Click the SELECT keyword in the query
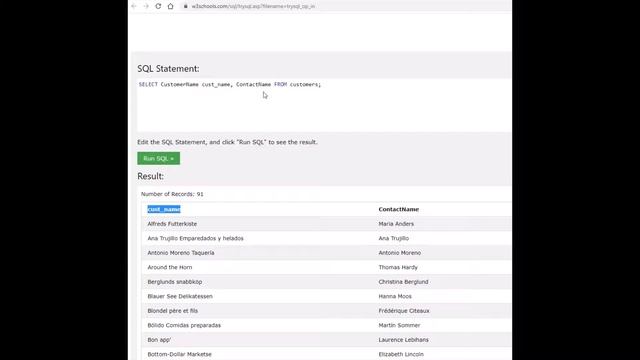640x360 pixels. tap(148, 84)
